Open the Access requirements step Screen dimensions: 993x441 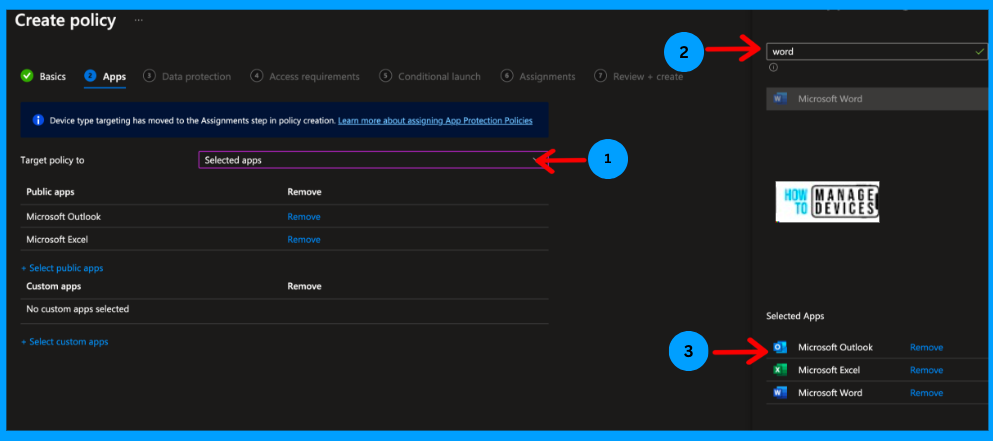point(313,76)
